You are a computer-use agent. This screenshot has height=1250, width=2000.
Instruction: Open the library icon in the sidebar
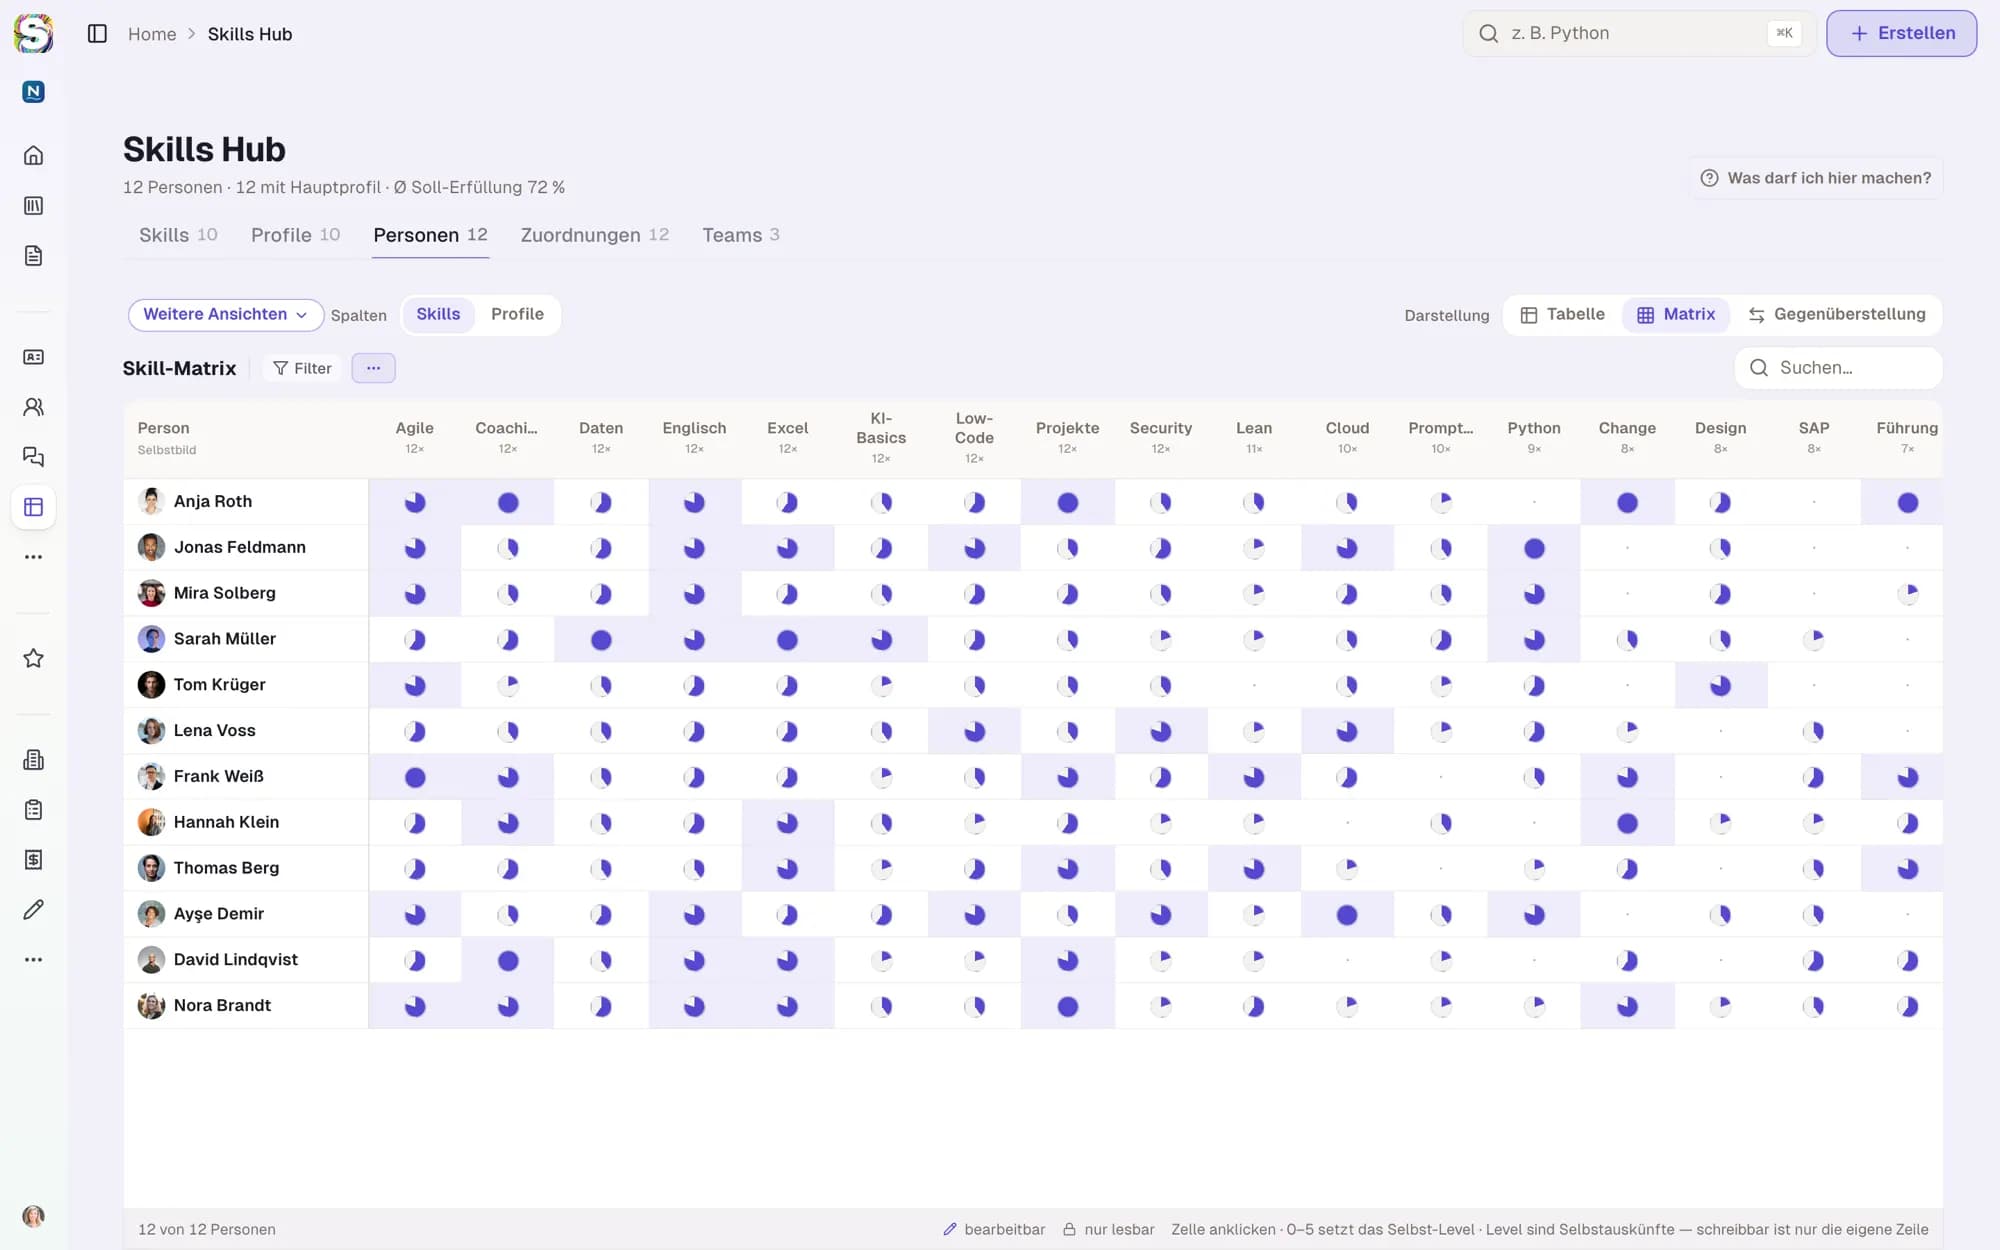tap(33, 205)
